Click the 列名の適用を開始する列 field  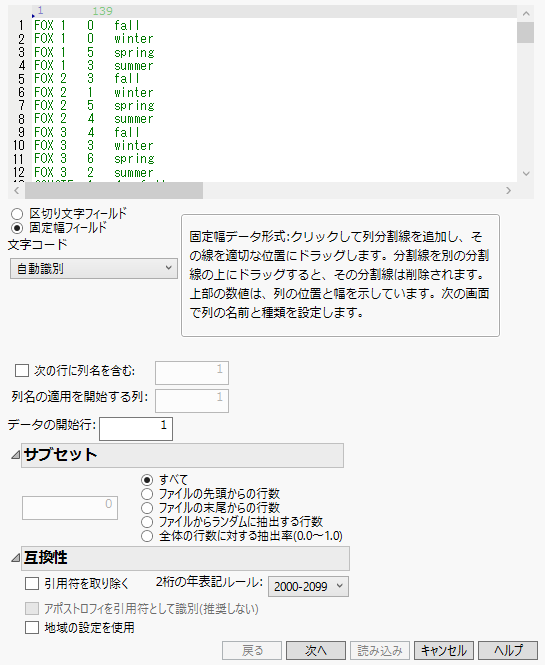tap(192, 401)
